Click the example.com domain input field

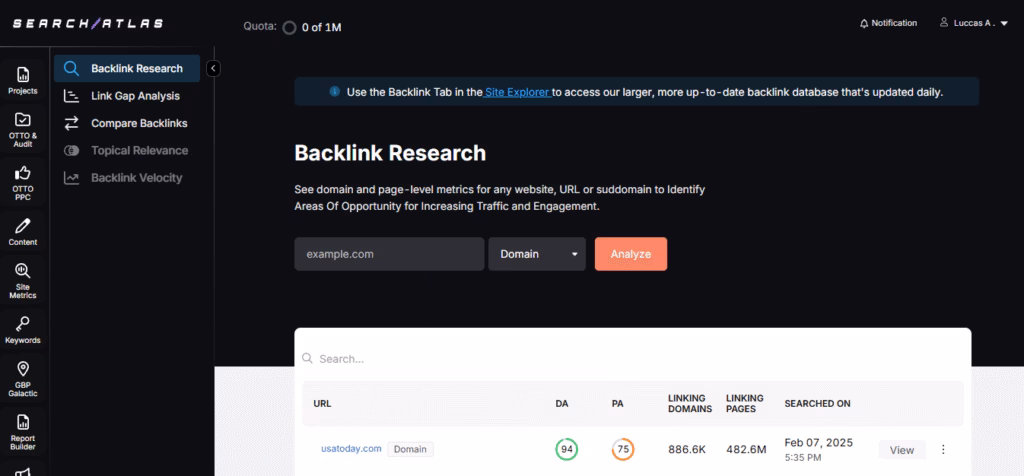tap(388, 254)
